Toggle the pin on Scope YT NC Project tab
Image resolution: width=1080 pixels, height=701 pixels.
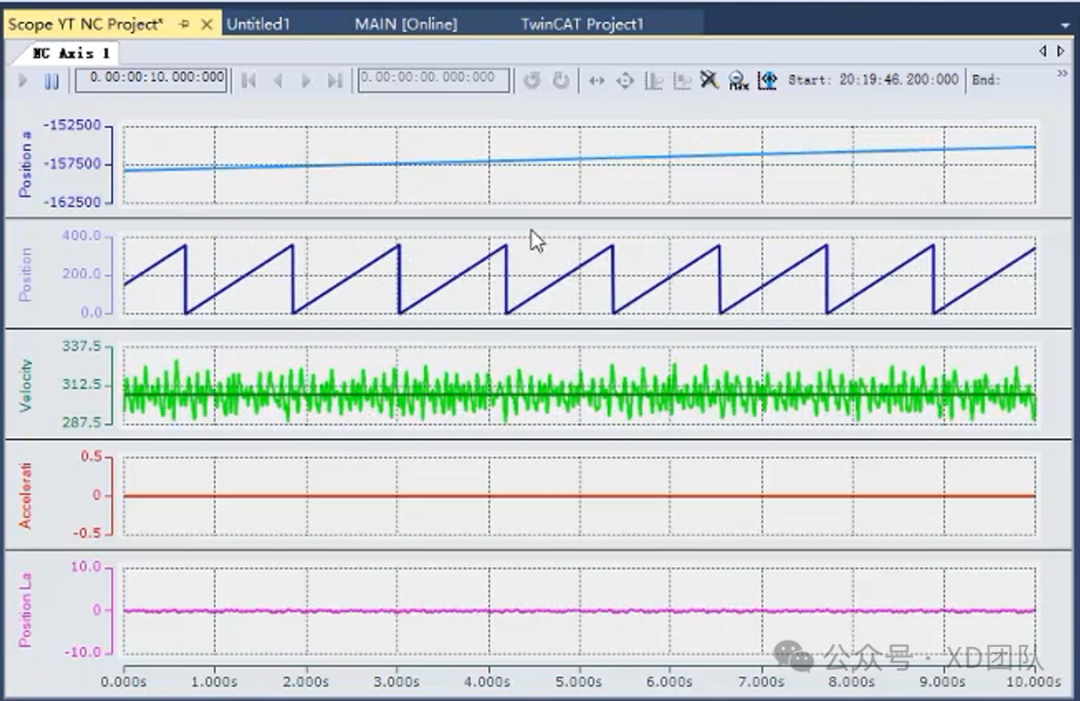tap(184, 23)
